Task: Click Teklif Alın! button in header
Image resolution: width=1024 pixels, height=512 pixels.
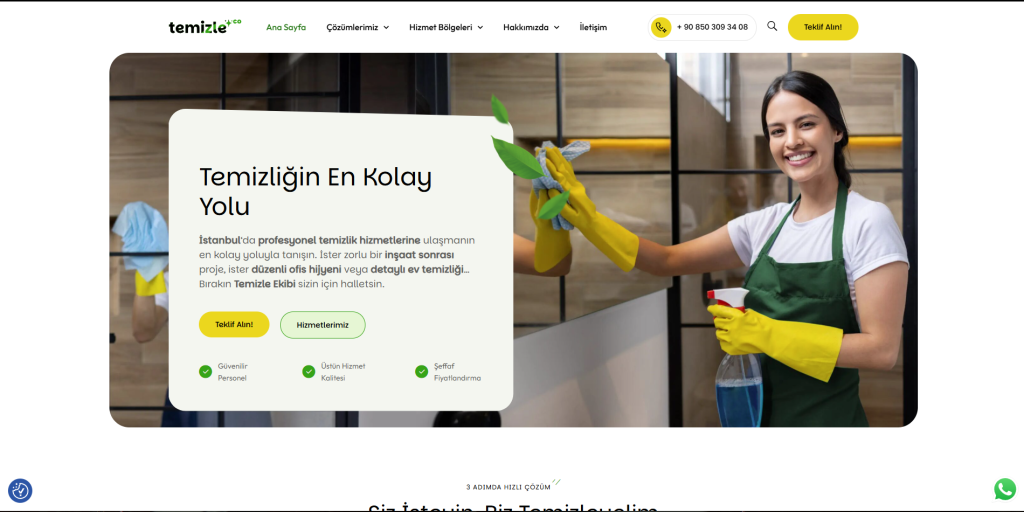Action: pyautogui.click(x=823, y=27)
